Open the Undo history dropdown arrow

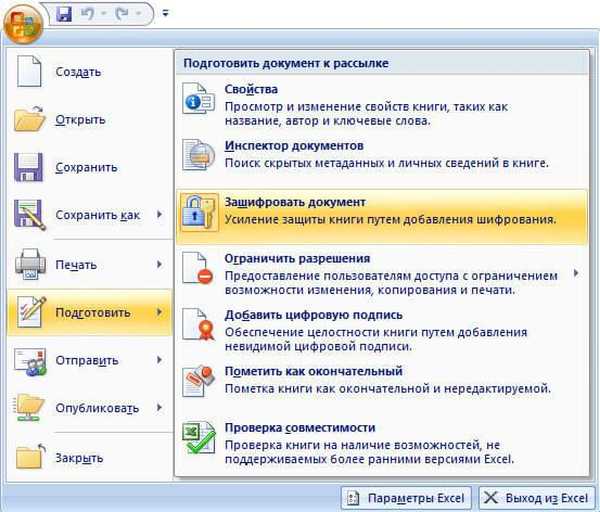pyautogui.click(x=103, y=14)
